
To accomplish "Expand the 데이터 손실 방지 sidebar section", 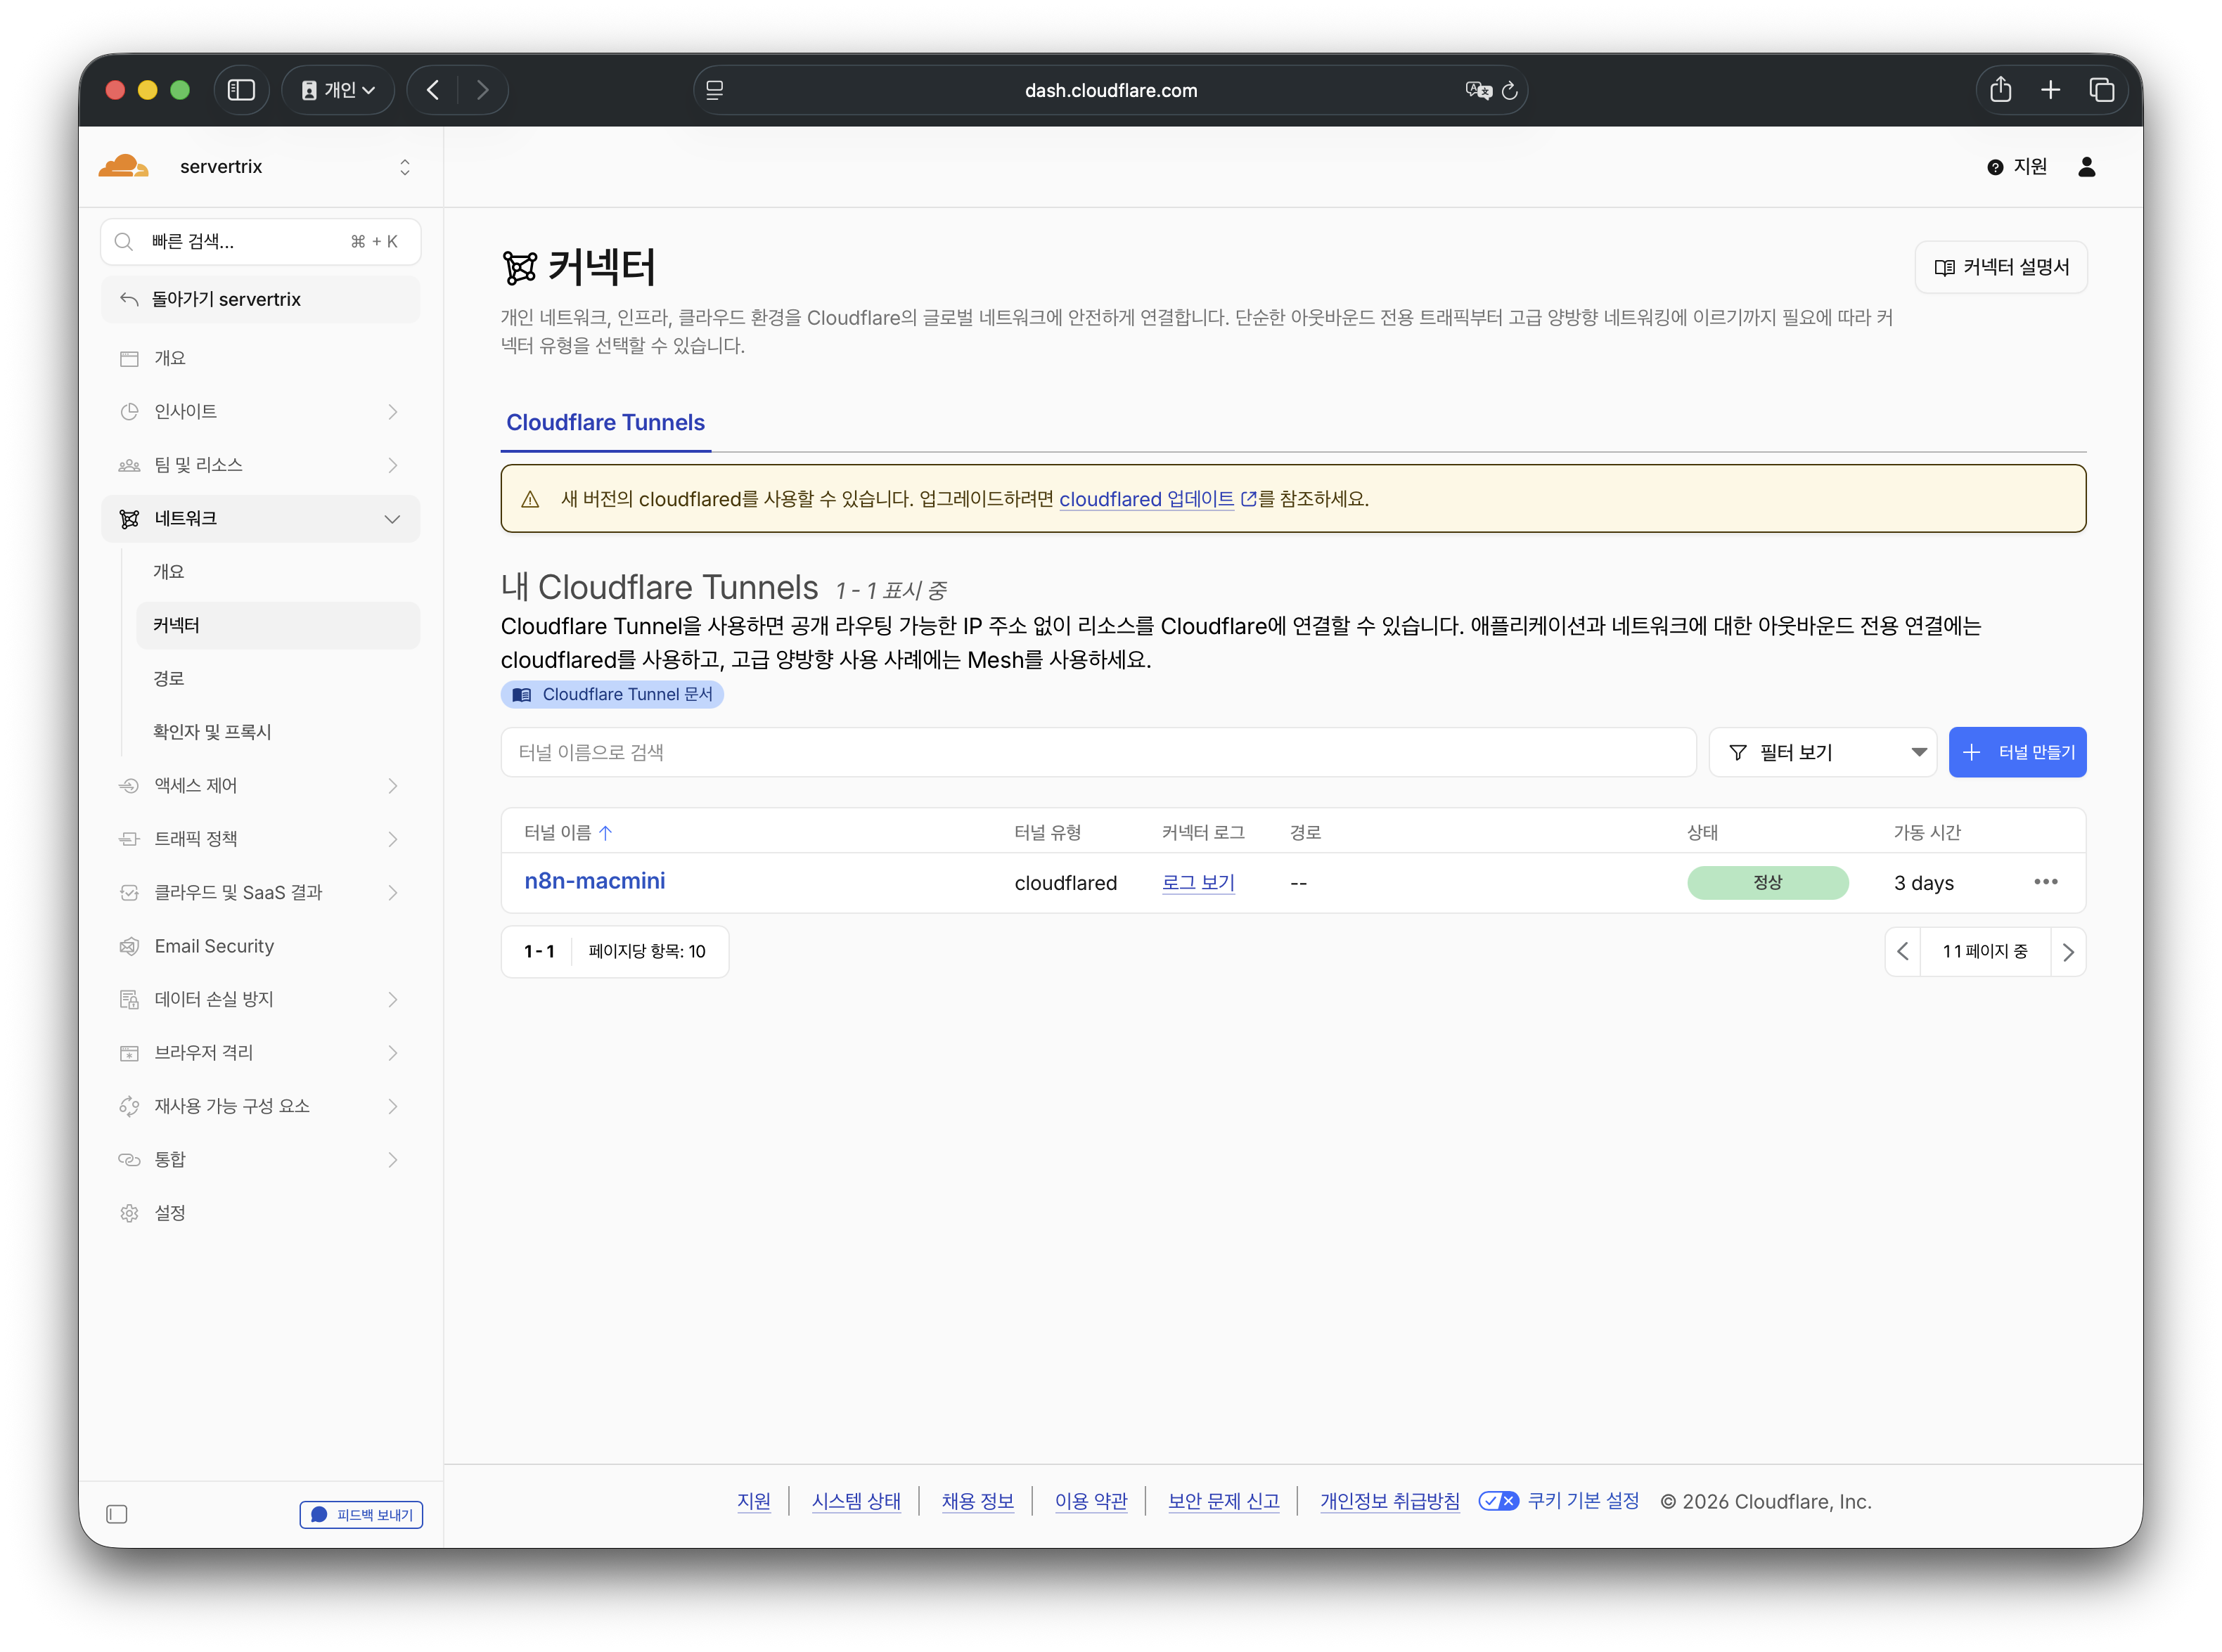I will pos(261,999).
